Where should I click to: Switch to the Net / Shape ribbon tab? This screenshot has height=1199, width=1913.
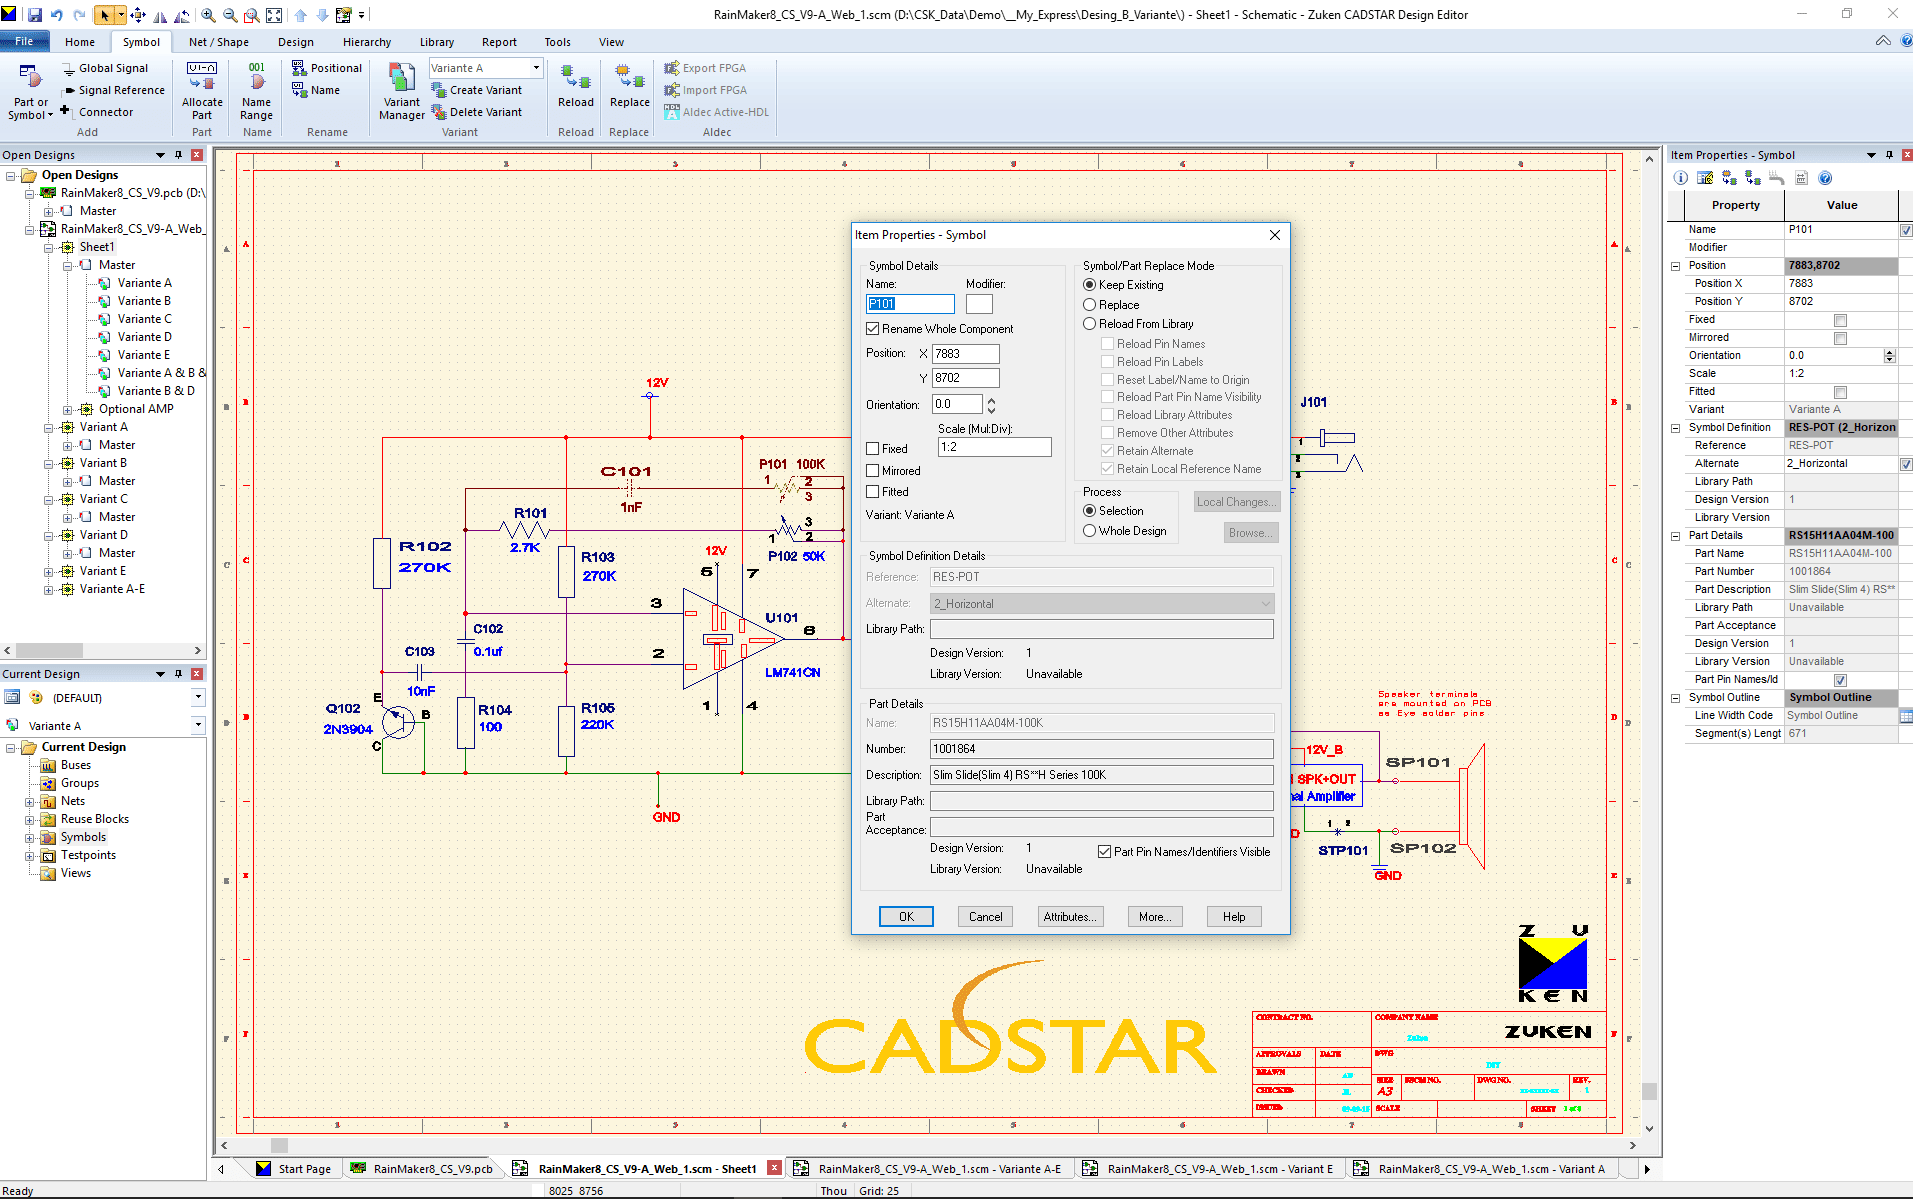click(x=219, y=42)
